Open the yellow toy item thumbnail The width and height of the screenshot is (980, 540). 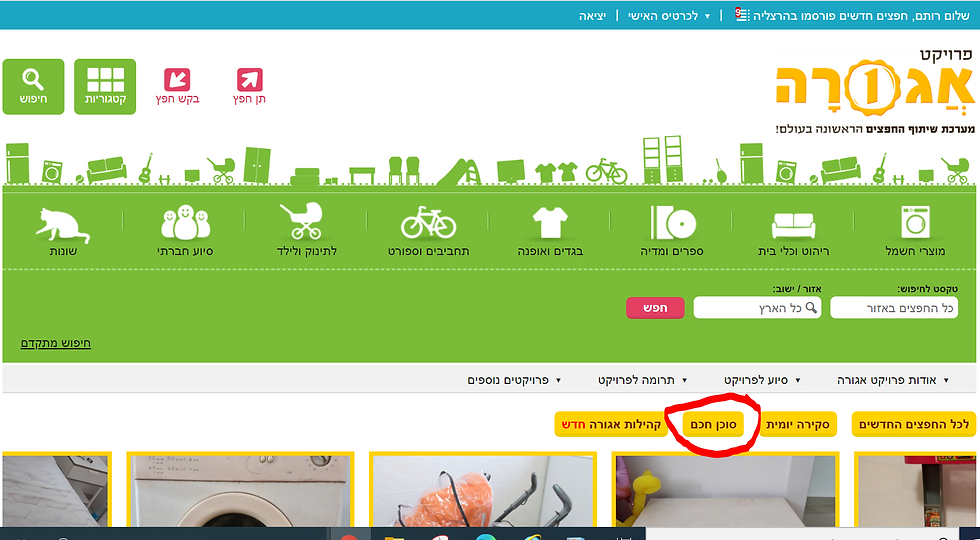click(x=725, y=489)
